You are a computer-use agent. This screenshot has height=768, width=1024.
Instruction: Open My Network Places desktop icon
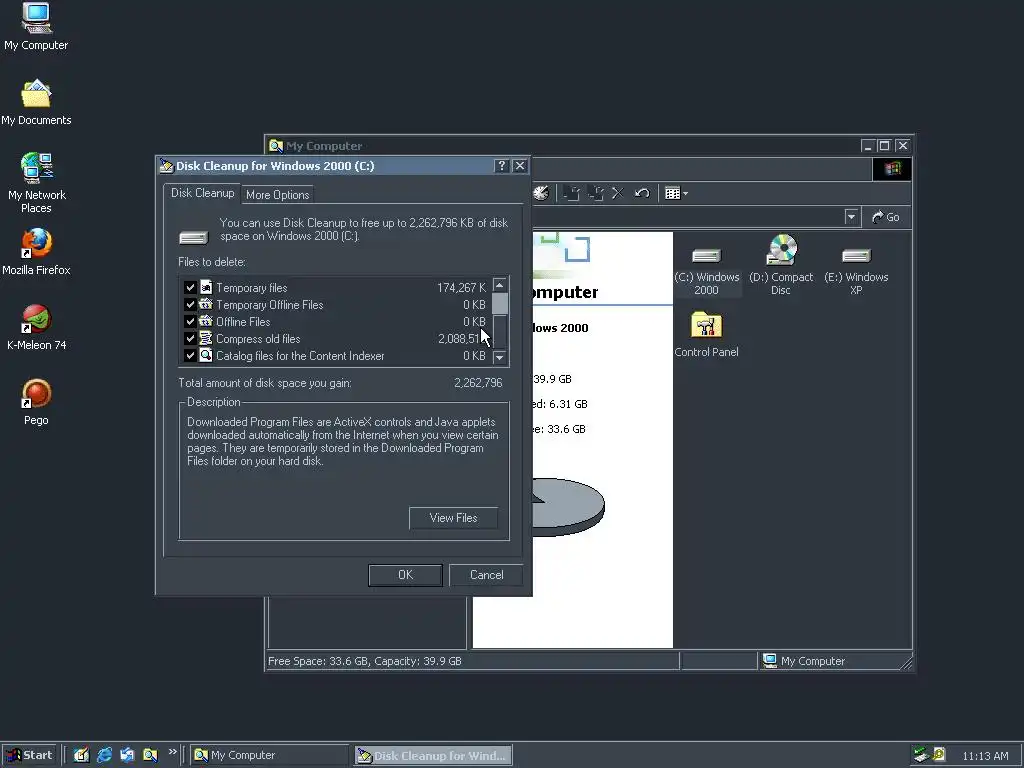pos(36,183)
